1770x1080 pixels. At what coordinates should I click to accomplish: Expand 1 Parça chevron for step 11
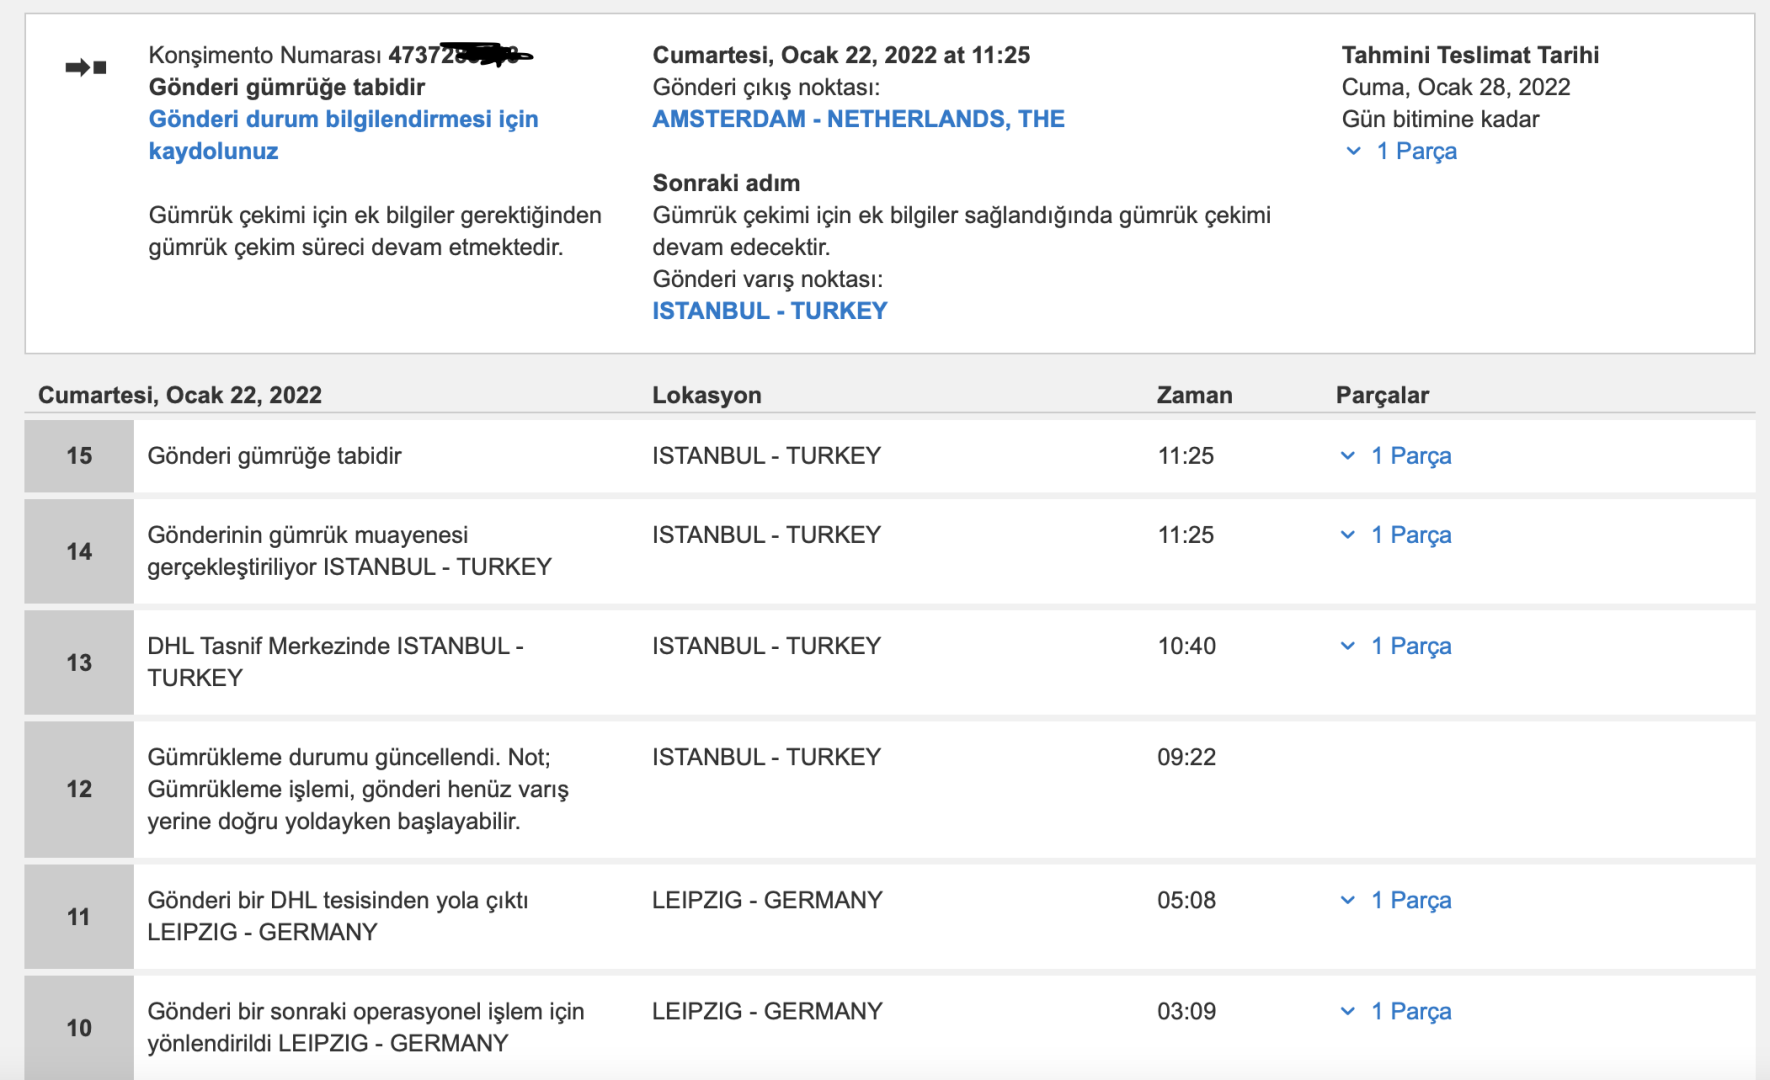(x=1348, y=900)
